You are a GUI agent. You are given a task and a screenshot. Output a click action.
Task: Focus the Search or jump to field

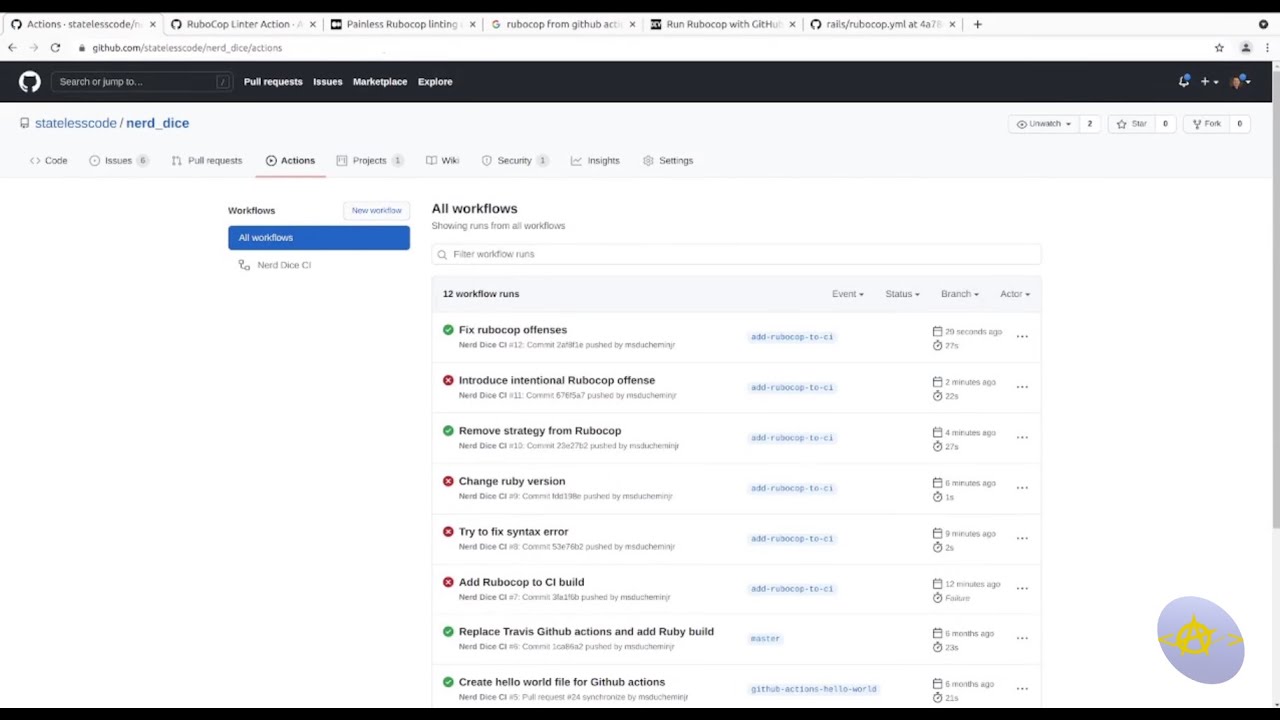coord(143,82)
